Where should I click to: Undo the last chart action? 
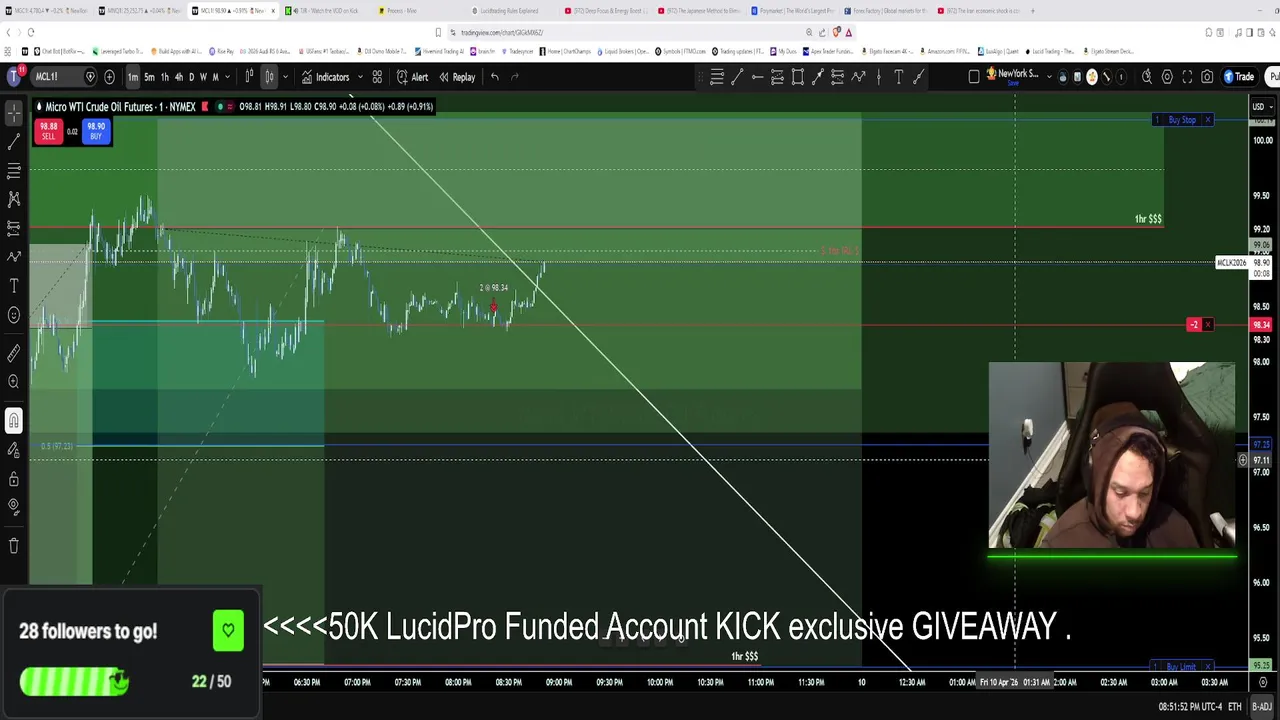[494, 77]
